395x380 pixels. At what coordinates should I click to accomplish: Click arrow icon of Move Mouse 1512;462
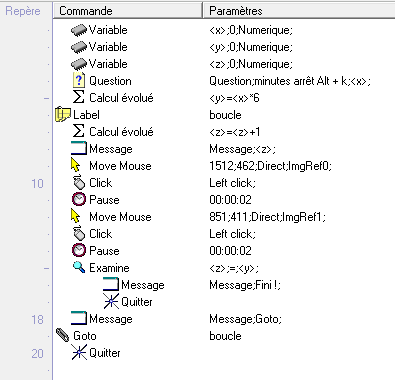point(76,166)
